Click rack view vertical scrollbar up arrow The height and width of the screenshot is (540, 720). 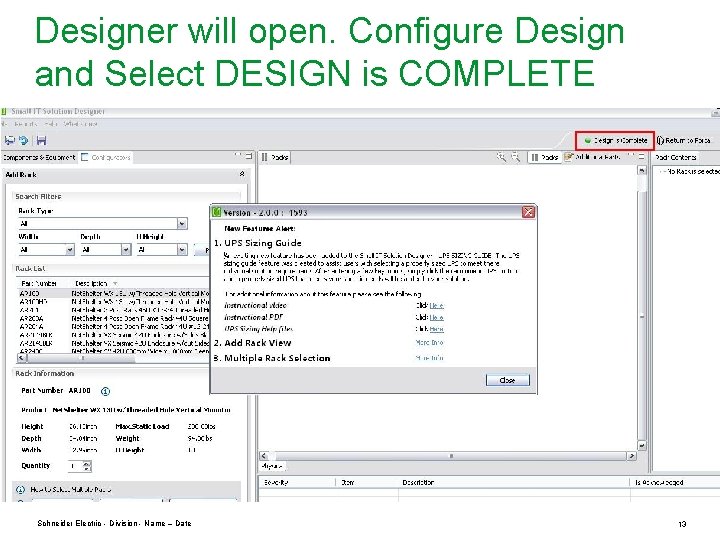[x=641, y=171]
